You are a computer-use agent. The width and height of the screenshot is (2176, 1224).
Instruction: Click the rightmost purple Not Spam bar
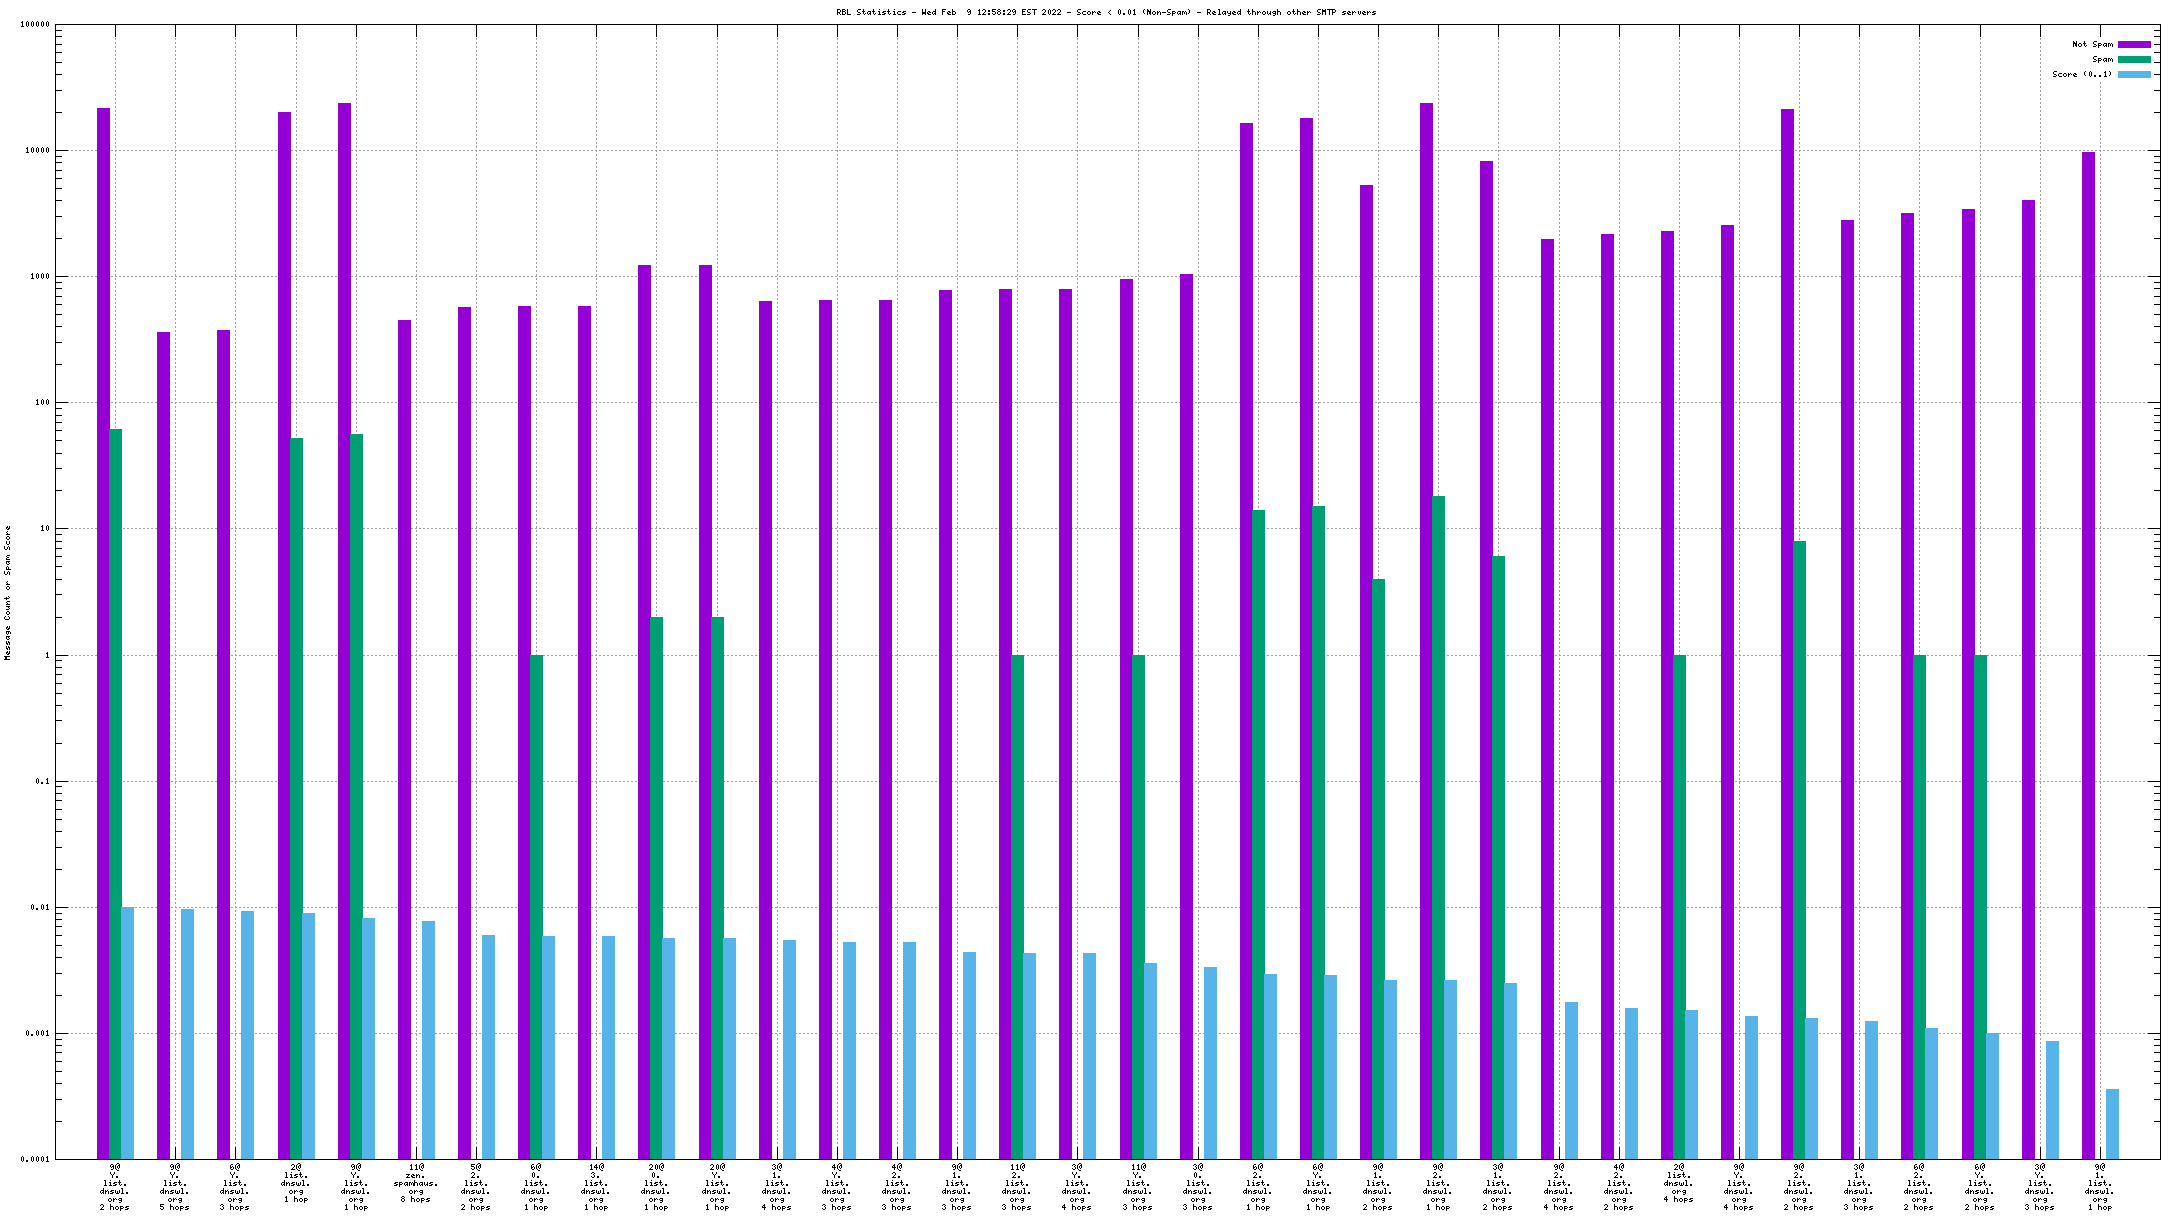pos(2088,655)
